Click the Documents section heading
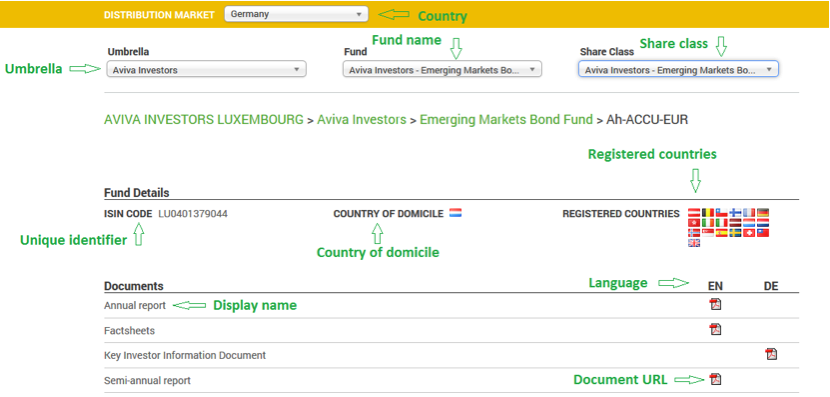The width and height of the screenshot is (830, 397). pyautogui.click(x=134, y=286)
